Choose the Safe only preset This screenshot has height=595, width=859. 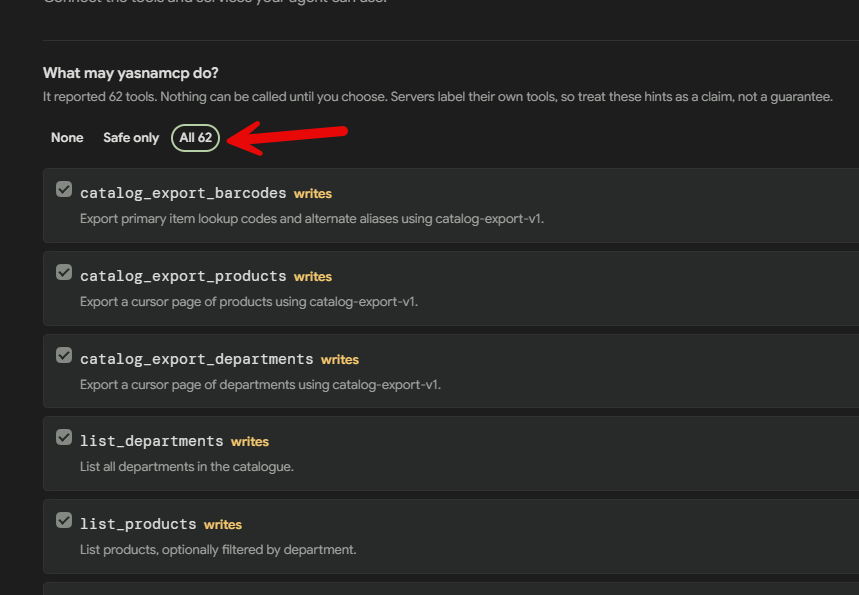pyautogui.click(x=131, y=138)
